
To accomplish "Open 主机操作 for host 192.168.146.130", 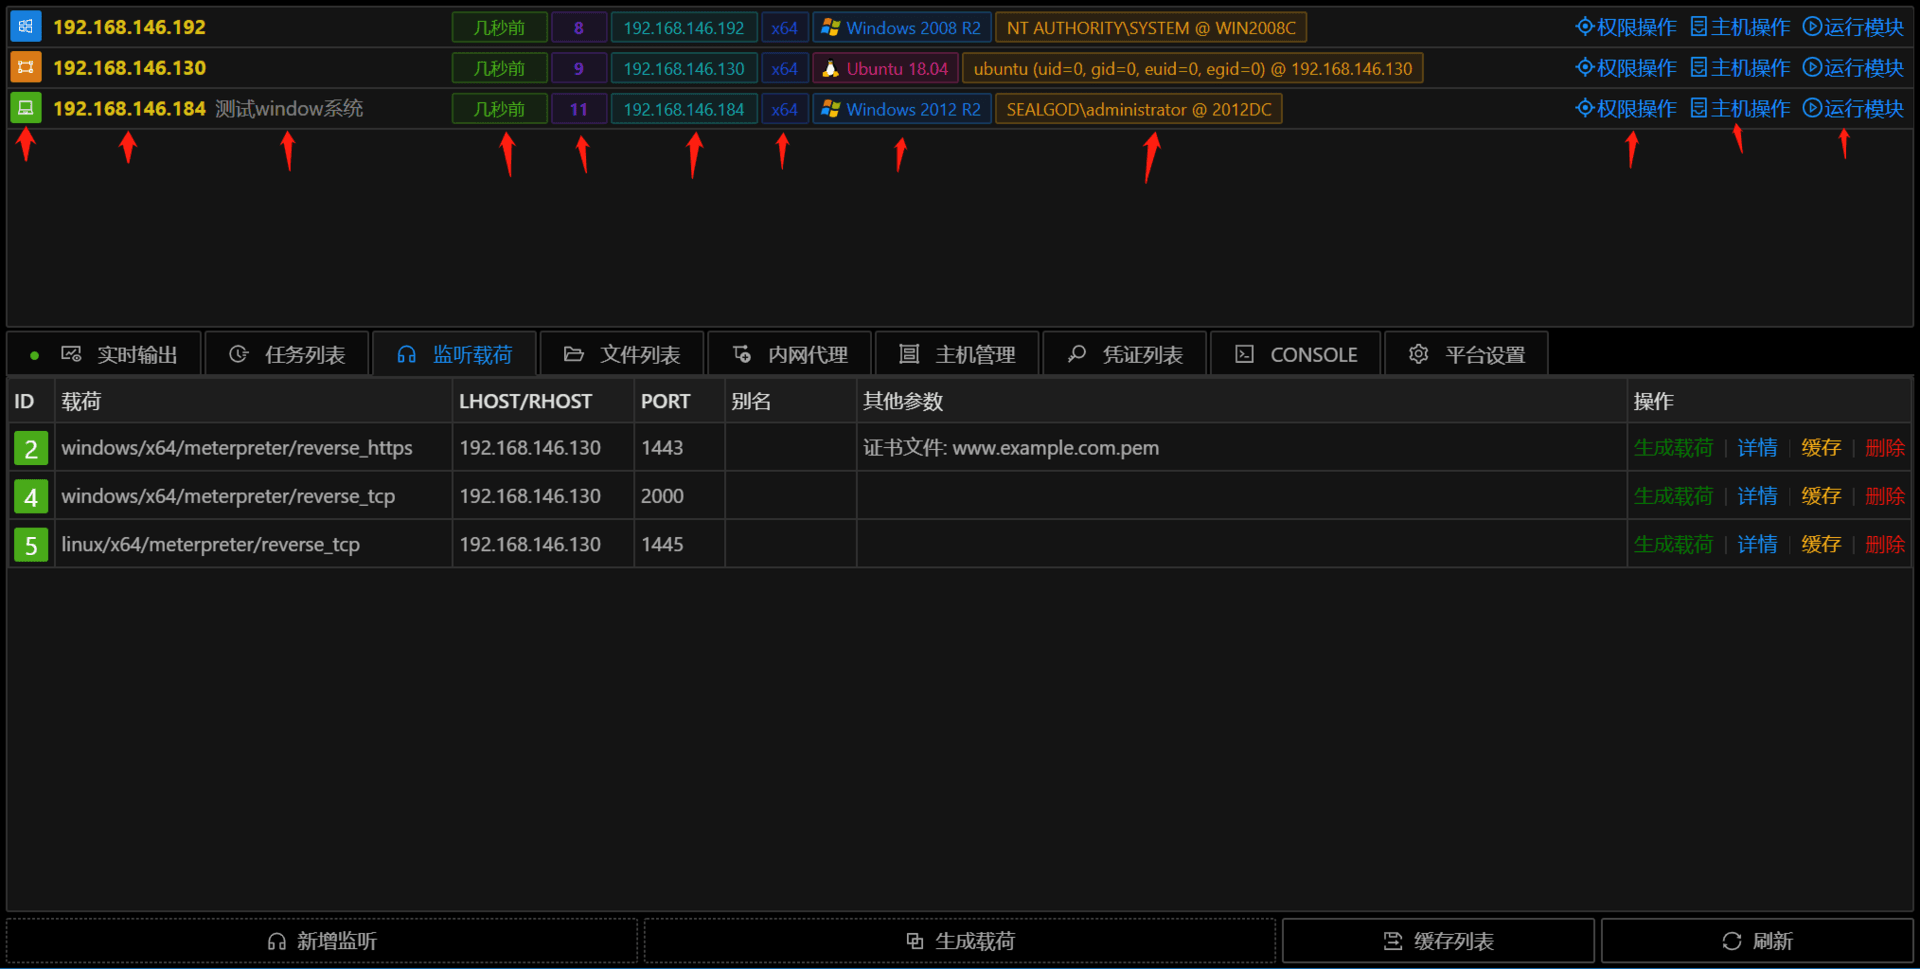I will (x=1740, y=68).
